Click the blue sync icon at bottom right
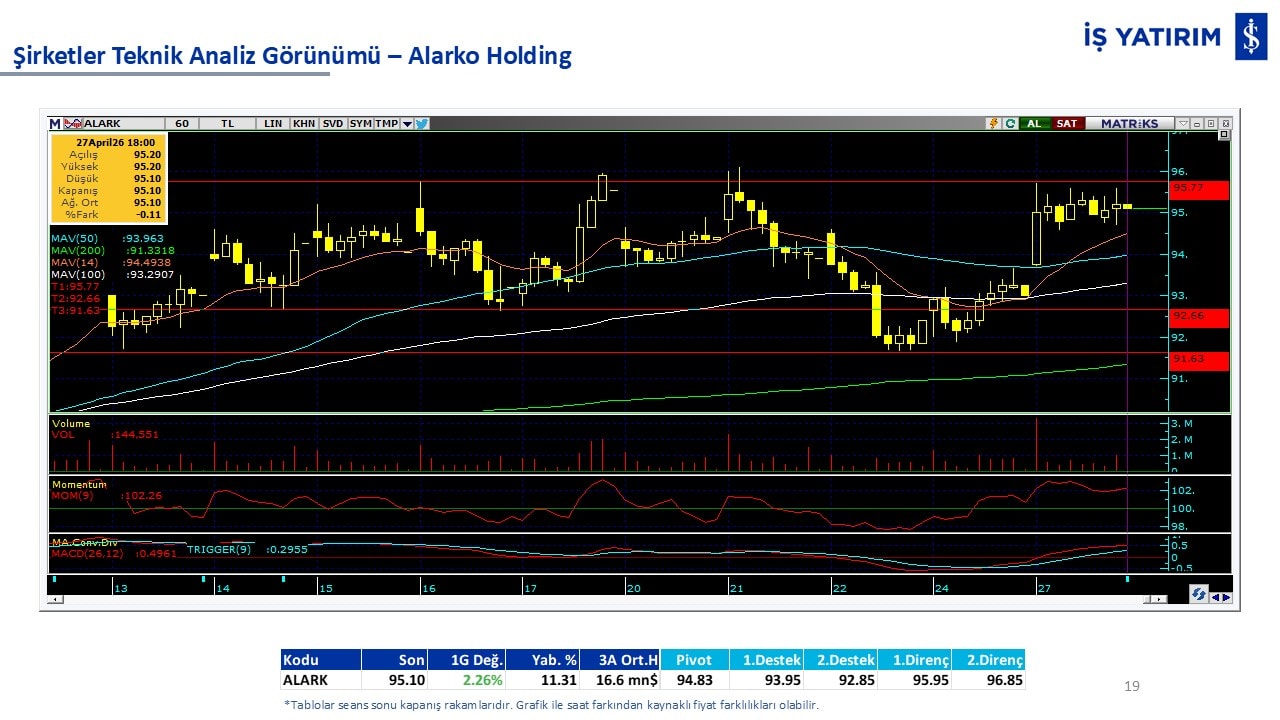The image size is (1280, 720). point(1198,595)
